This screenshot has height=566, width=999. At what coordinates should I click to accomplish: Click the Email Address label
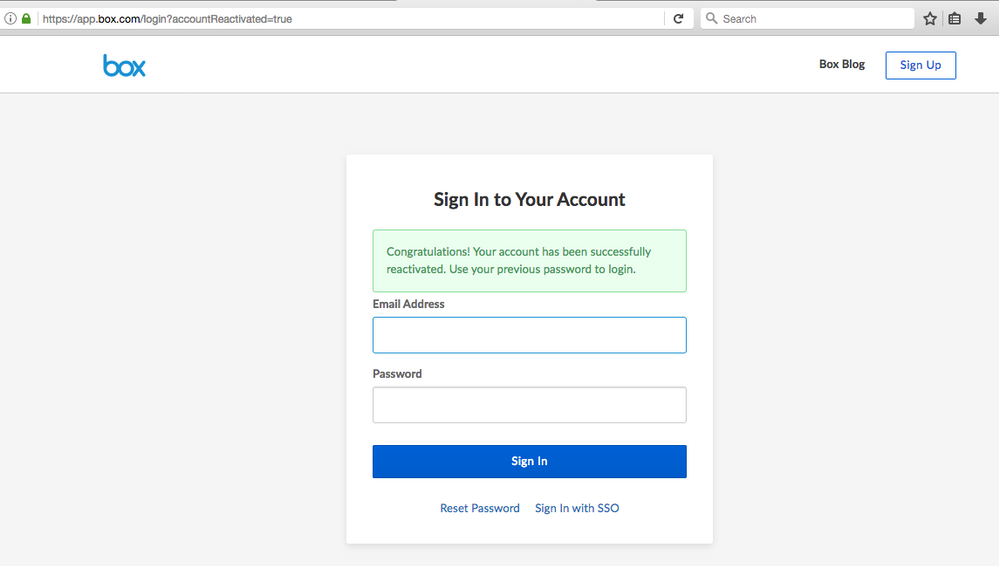click(x=409, y=304)
